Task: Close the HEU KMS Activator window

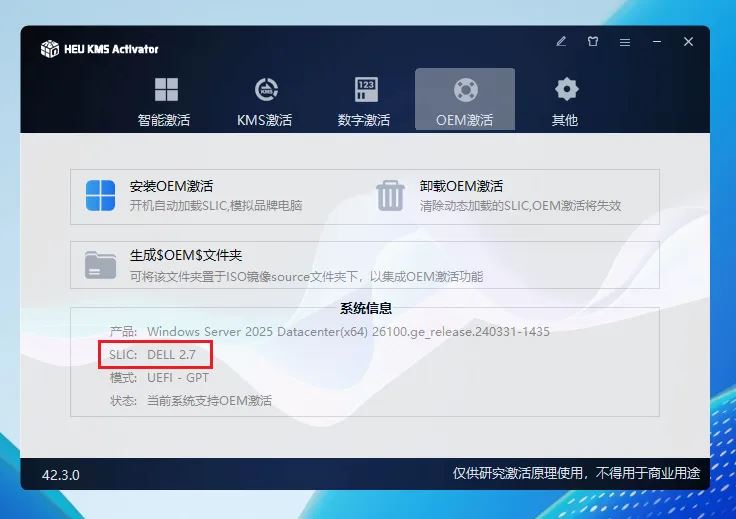Action: (x=688, y=42)
